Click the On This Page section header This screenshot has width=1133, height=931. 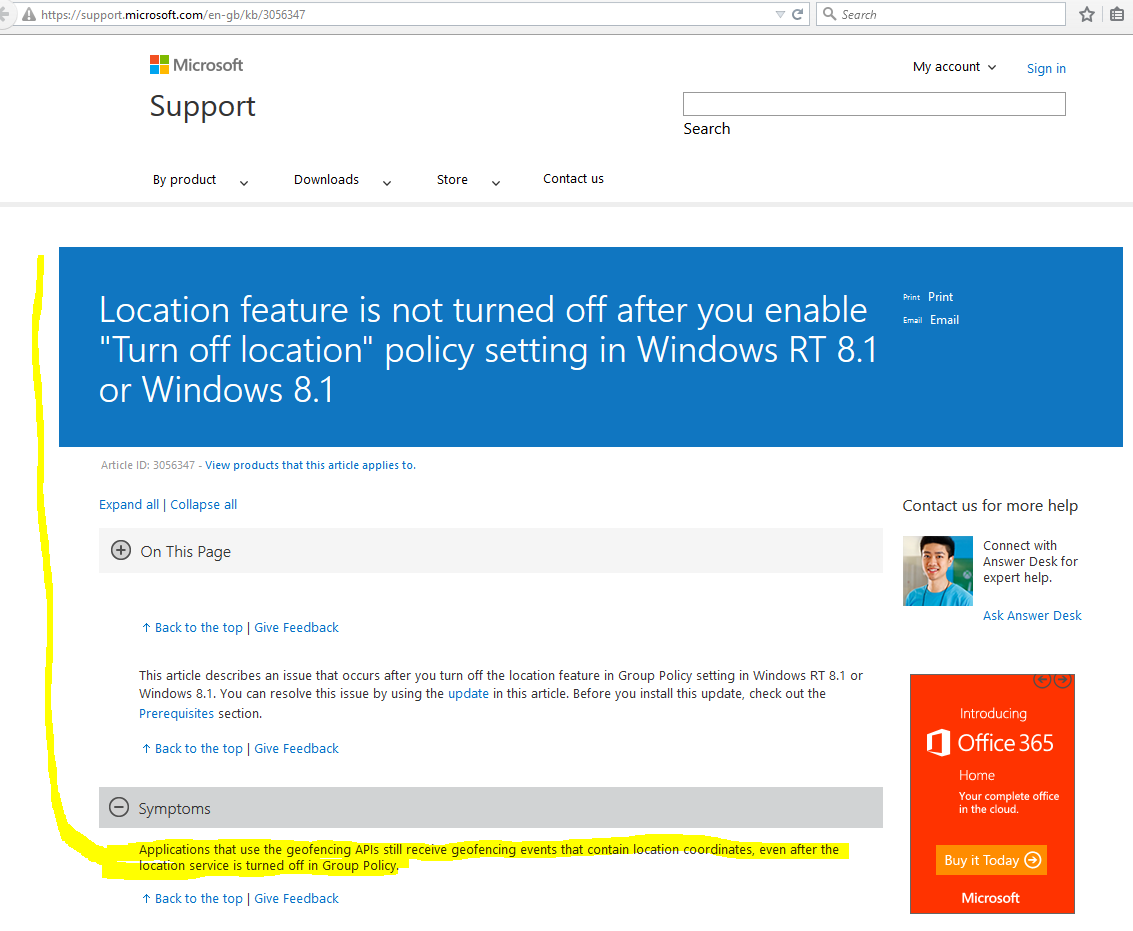coord(491,551)
